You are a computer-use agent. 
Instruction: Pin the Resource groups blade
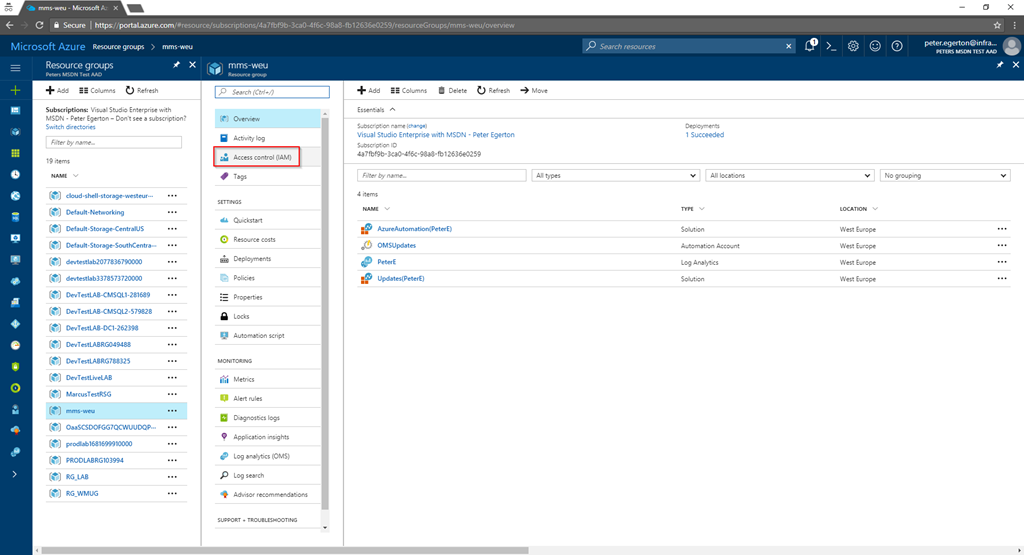point(177,65)
